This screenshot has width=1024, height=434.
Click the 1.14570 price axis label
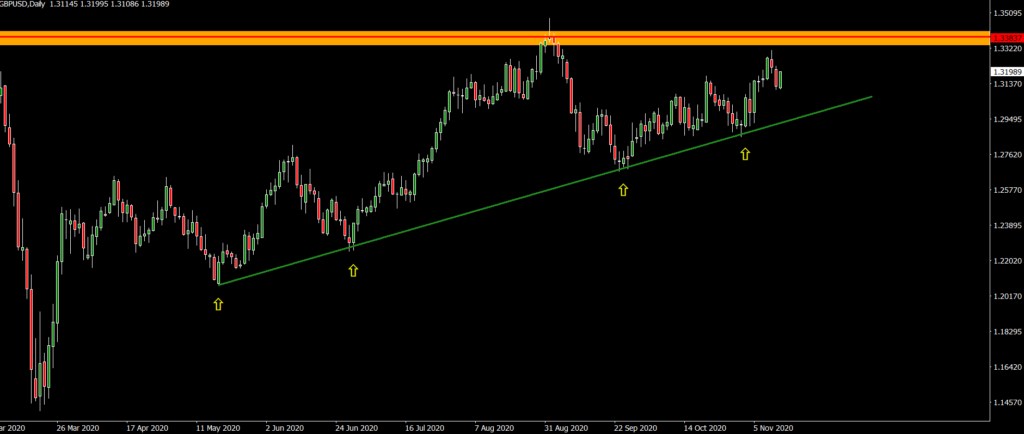[1005, 403]
